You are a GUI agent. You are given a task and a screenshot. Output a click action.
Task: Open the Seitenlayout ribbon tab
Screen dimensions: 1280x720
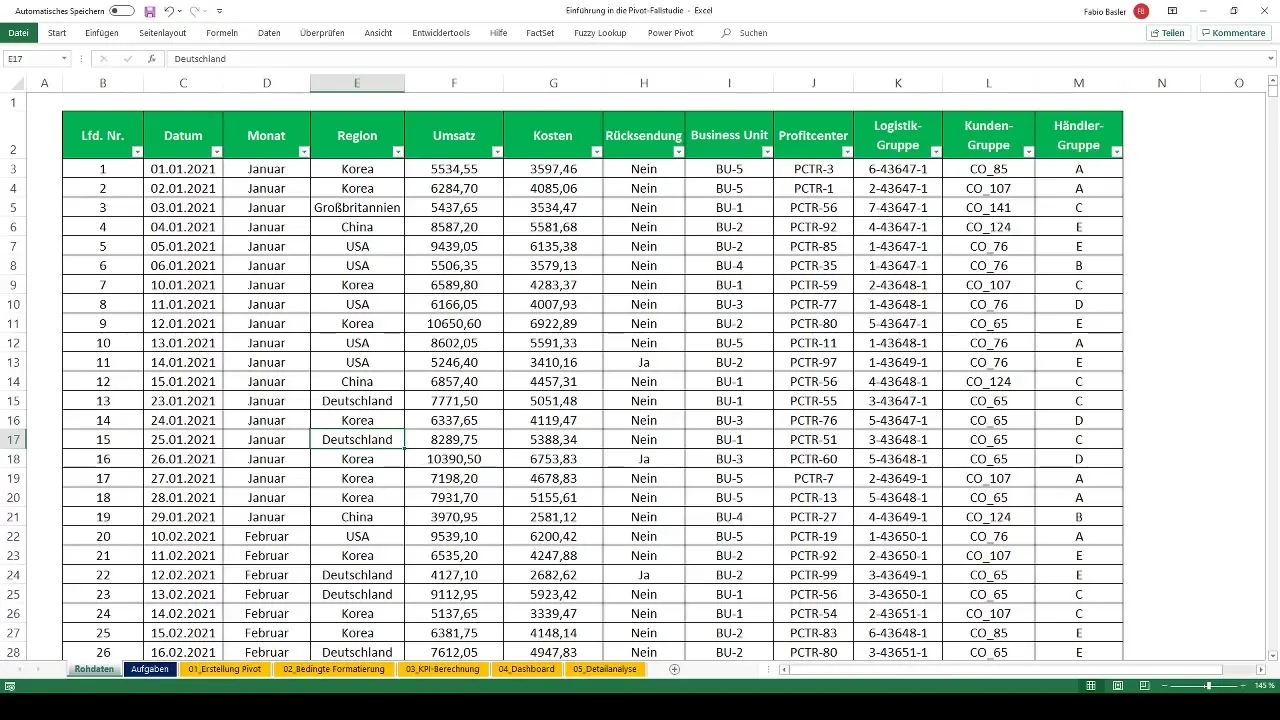click(162, 33)
